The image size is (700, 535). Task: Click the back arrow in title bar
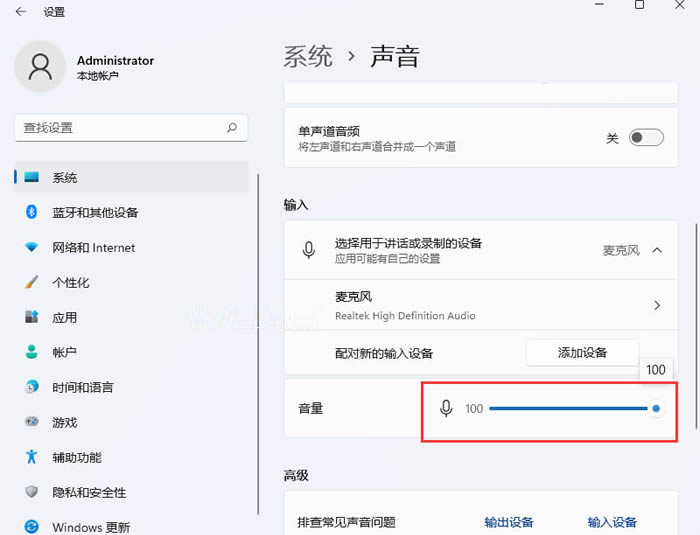21,12
